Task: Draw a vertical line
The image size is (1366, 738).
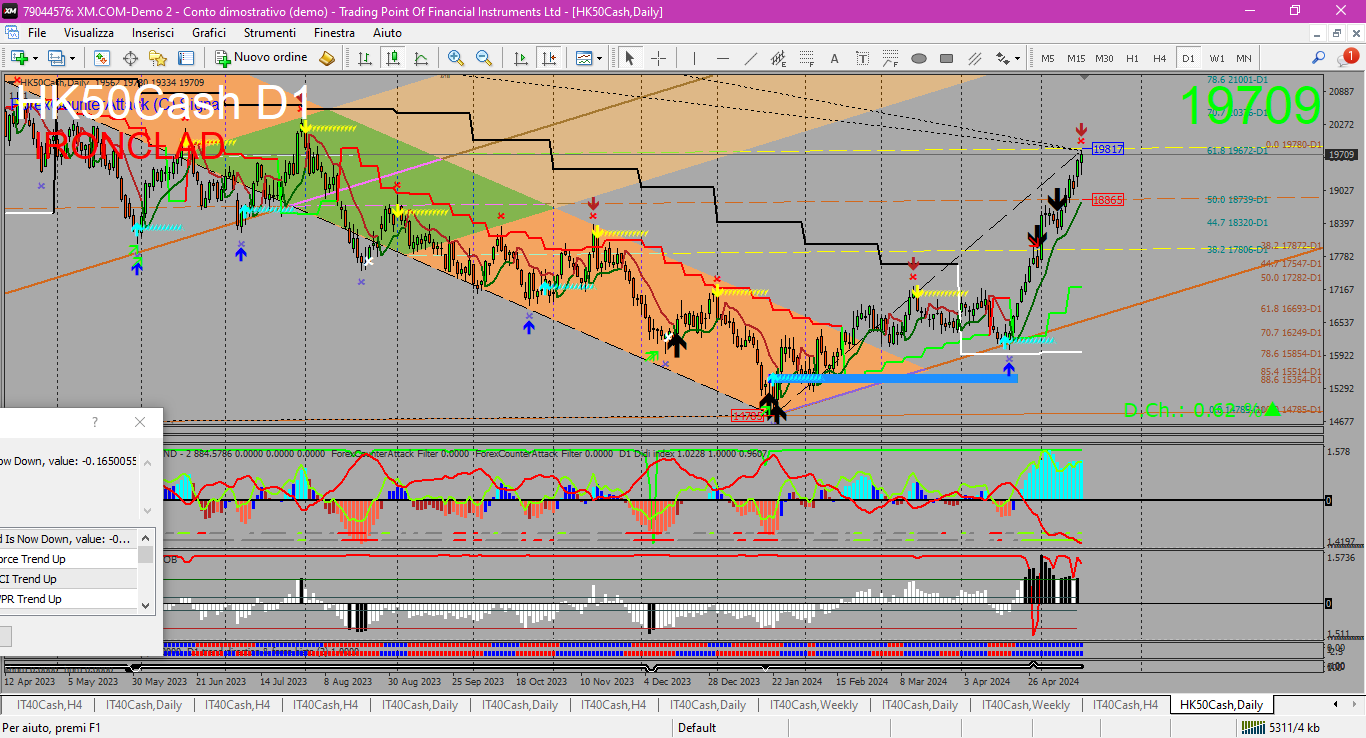Action: [694, 58]
